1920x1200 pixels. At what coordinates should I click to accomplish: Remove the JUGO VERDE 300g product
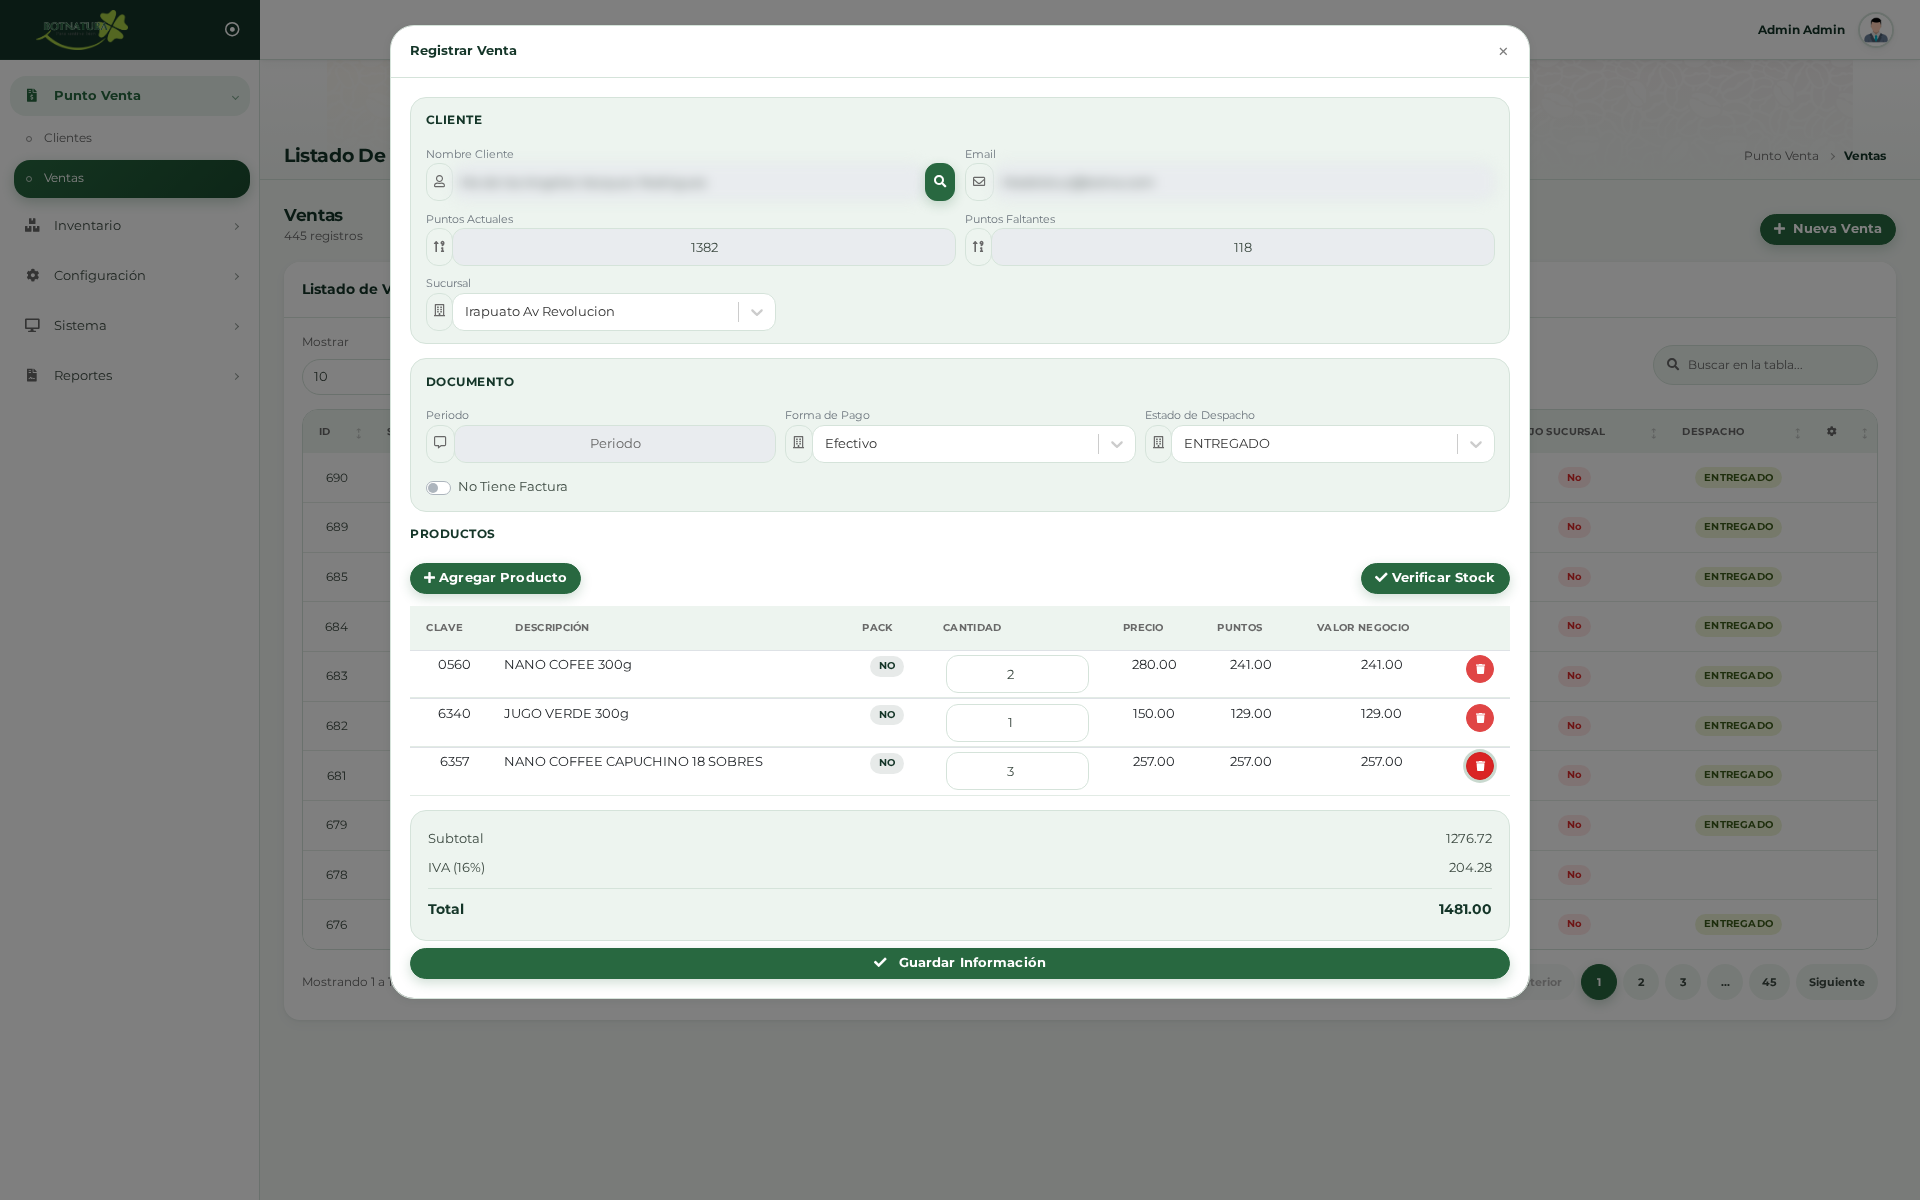tap(1479, 718)
